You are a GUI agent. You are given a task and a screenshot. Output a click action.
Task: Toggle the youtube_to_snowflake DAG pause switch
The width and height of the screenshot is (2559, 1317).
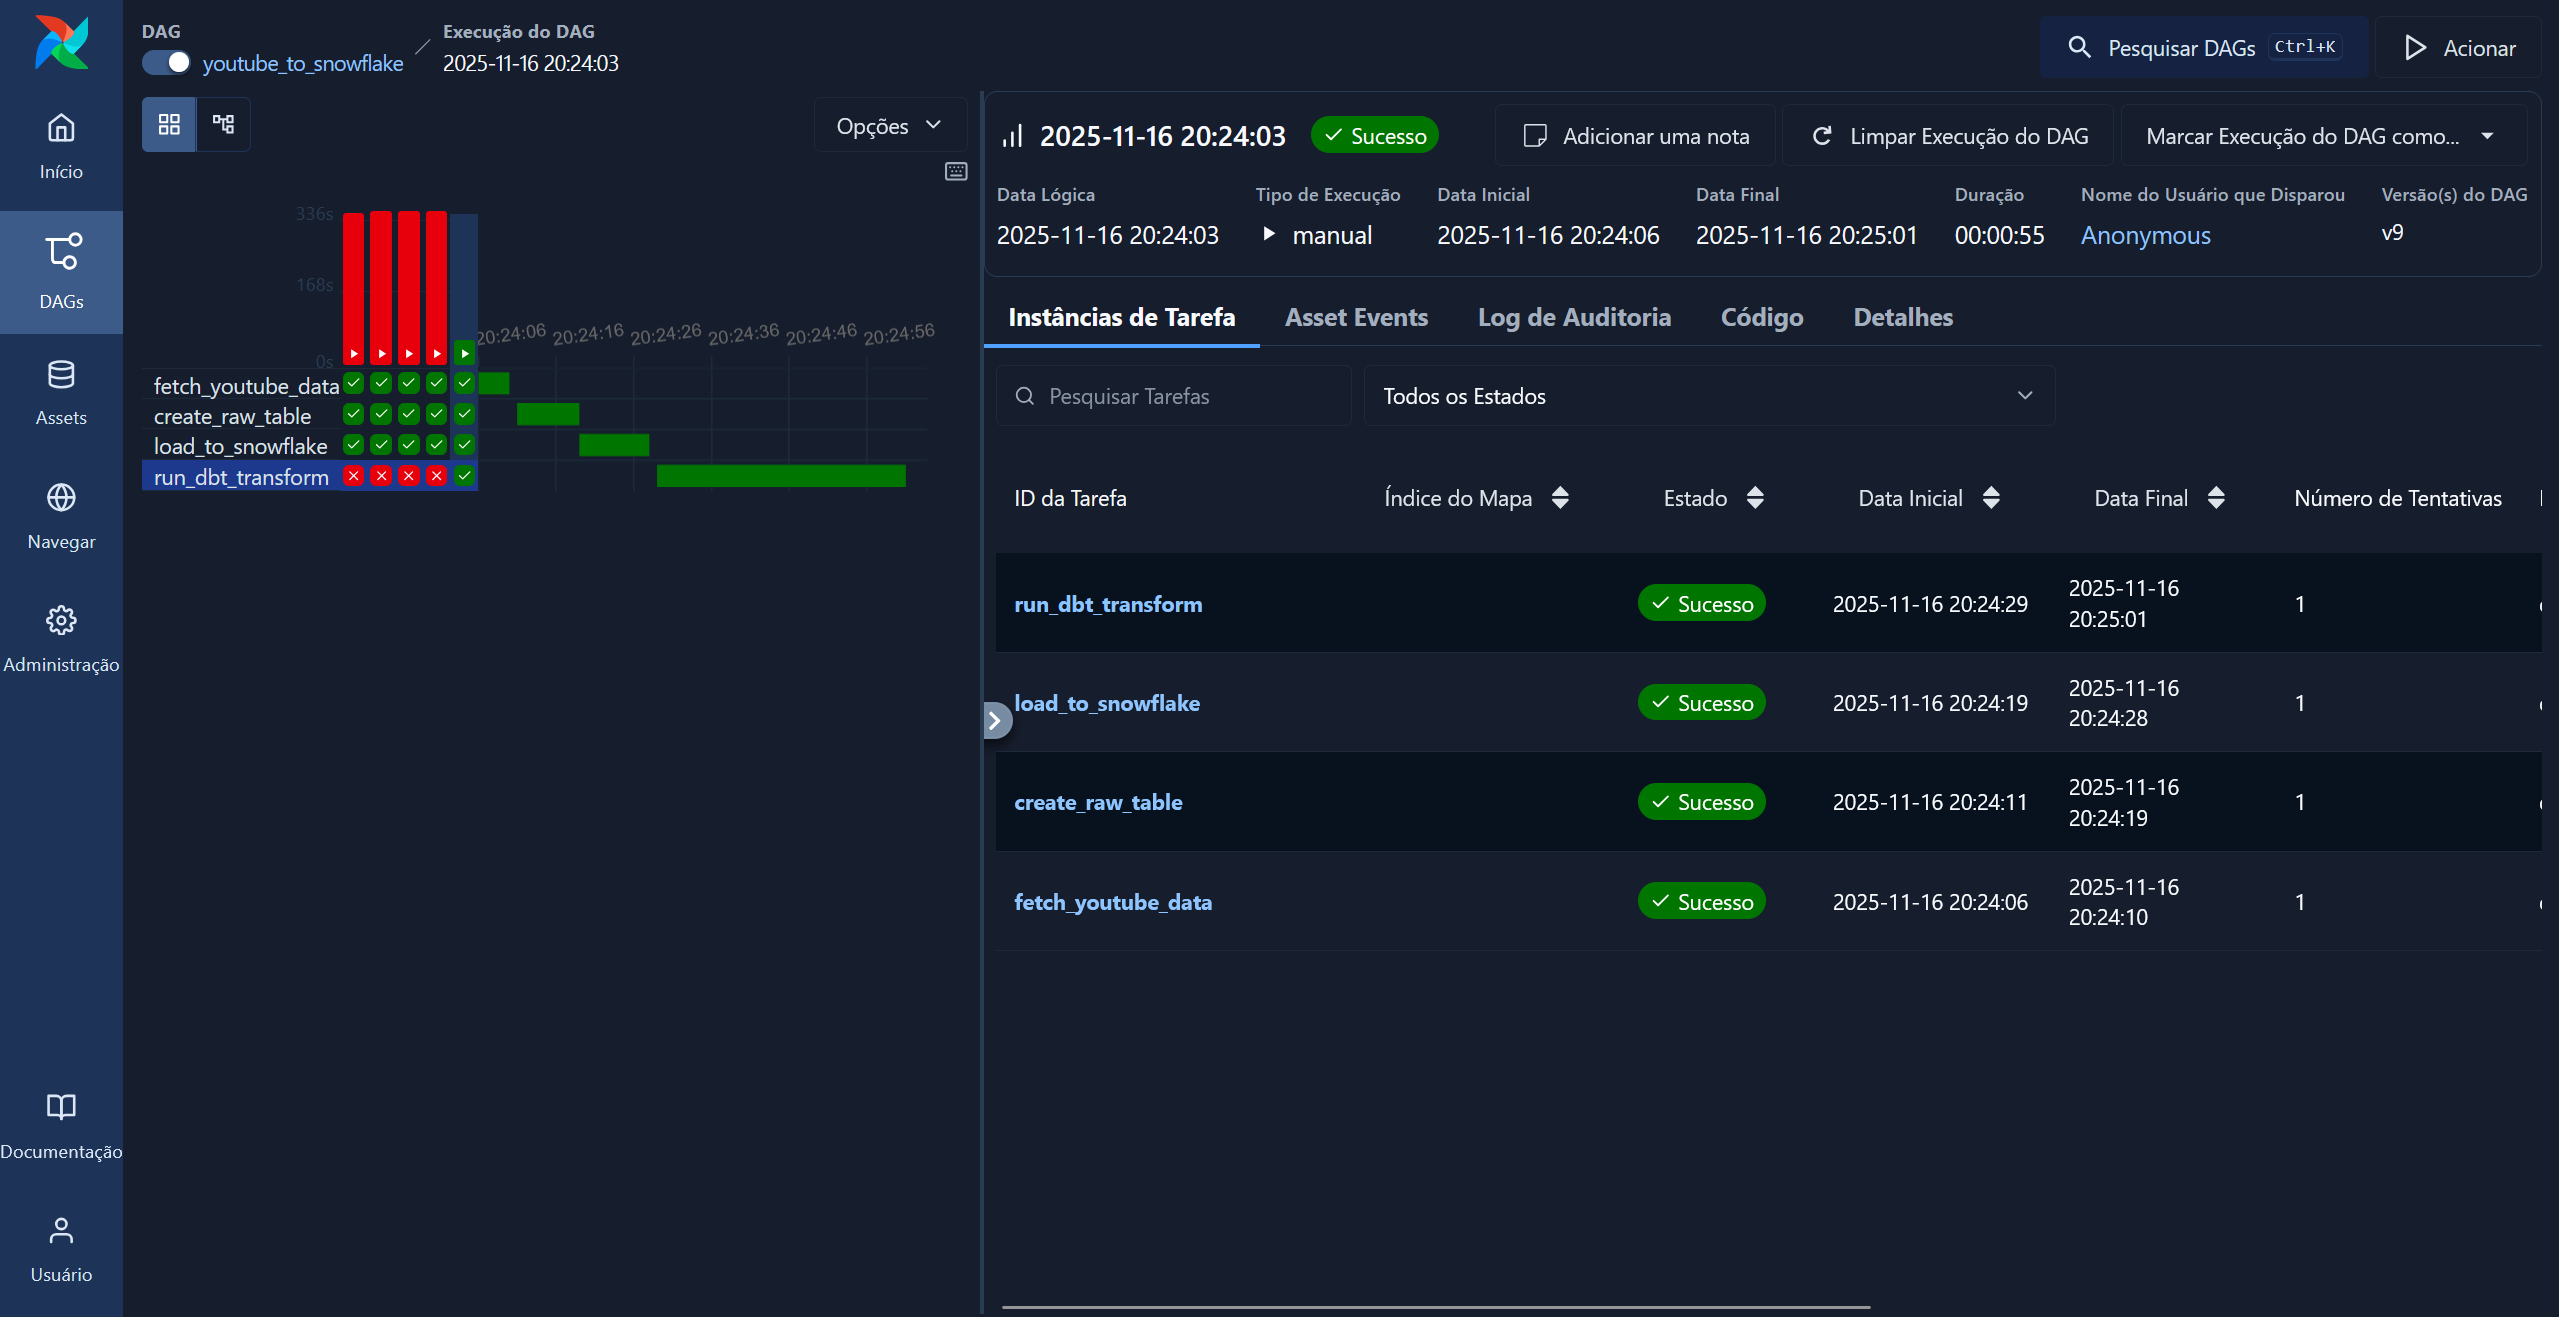[166, 63]
